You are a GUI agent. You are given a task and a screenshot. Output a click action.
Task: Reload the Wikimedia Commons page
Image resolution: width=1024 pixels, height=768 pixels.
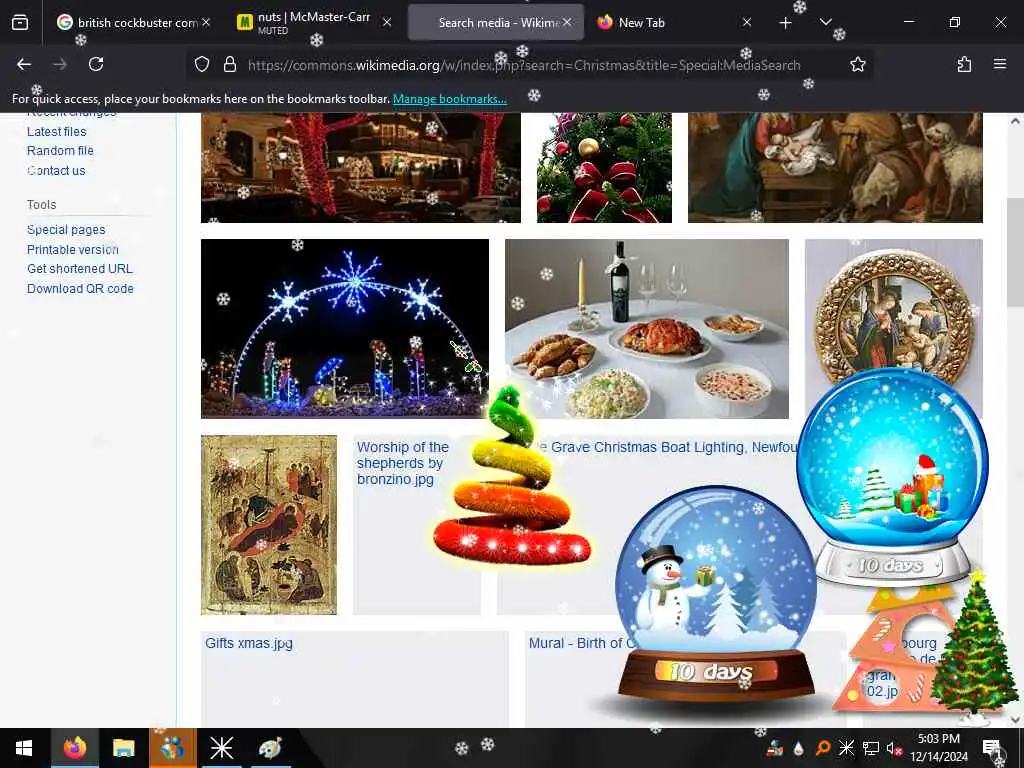point(96,64)
